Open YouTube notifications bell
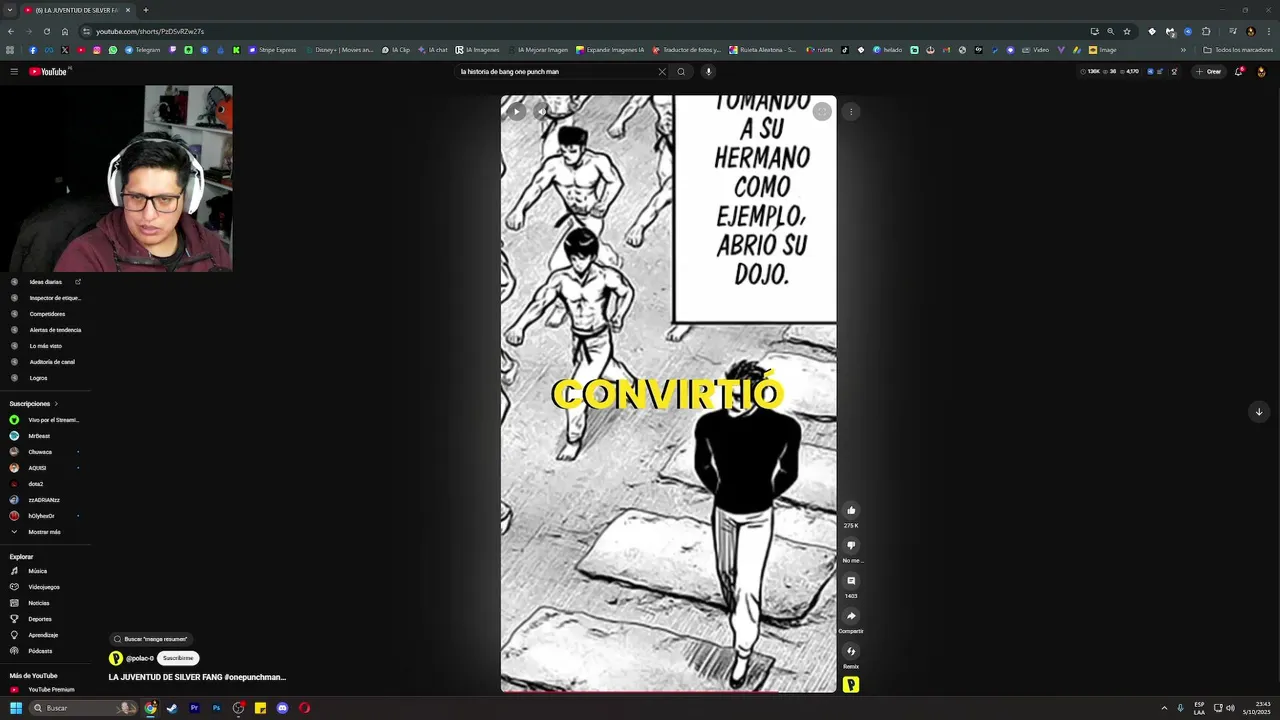The height and width of the screenshot is (720, 1280). (1238, 71)
